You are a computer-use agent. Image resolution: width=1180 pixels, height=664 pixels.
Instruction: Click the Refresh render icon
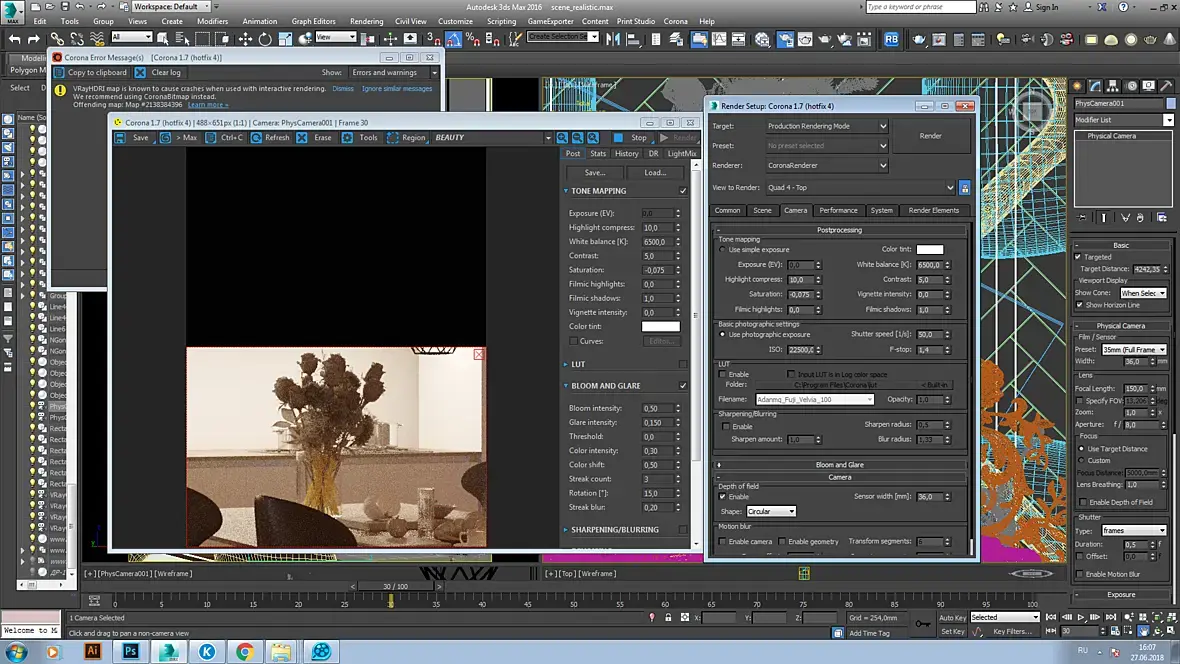tap(256, 138)
